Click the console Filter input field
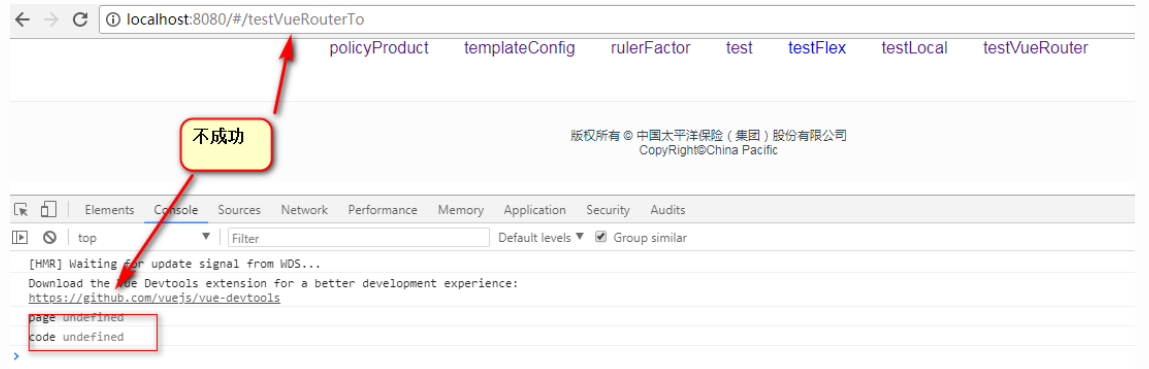The height and width of the screenshot is (369, 1149). tap(358, 237)
